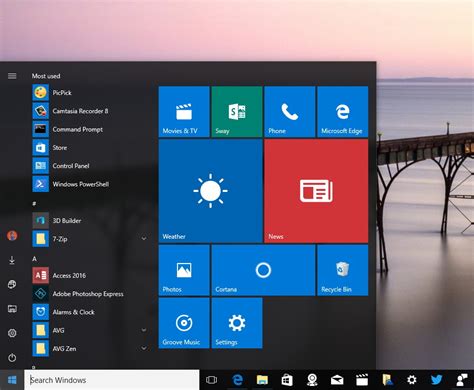Screen dimensions: 474x390
Task: Open Edge from the taskbar
Action: [x=237, y=380]
